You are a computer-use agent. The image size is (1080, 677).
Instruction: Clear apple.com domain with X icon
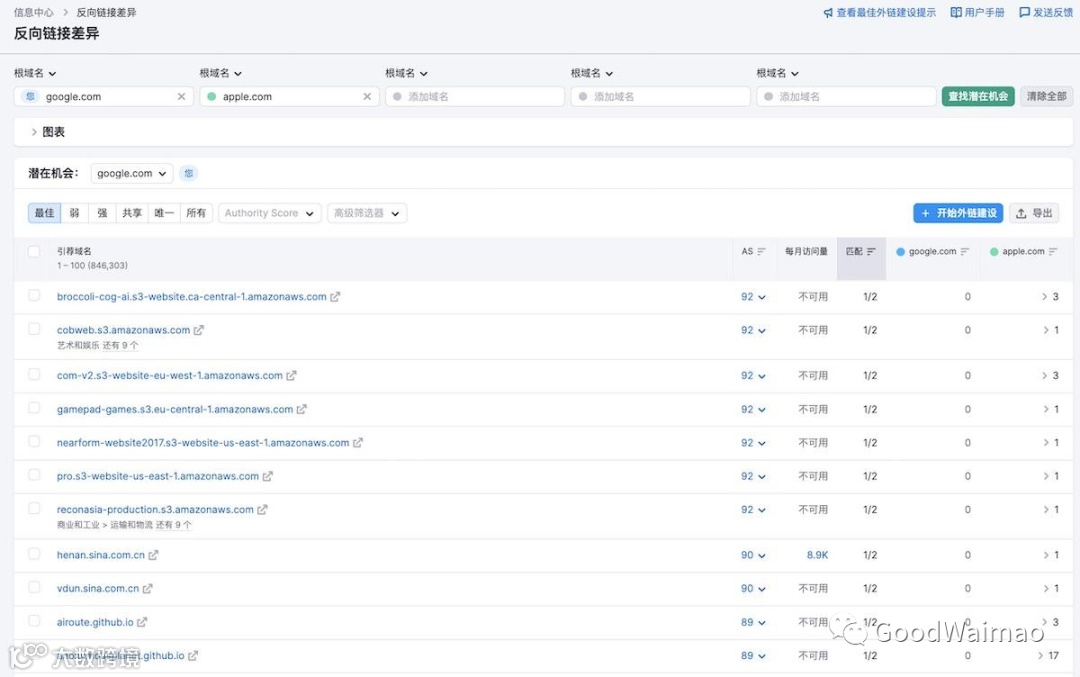click(x=367, y=96)
